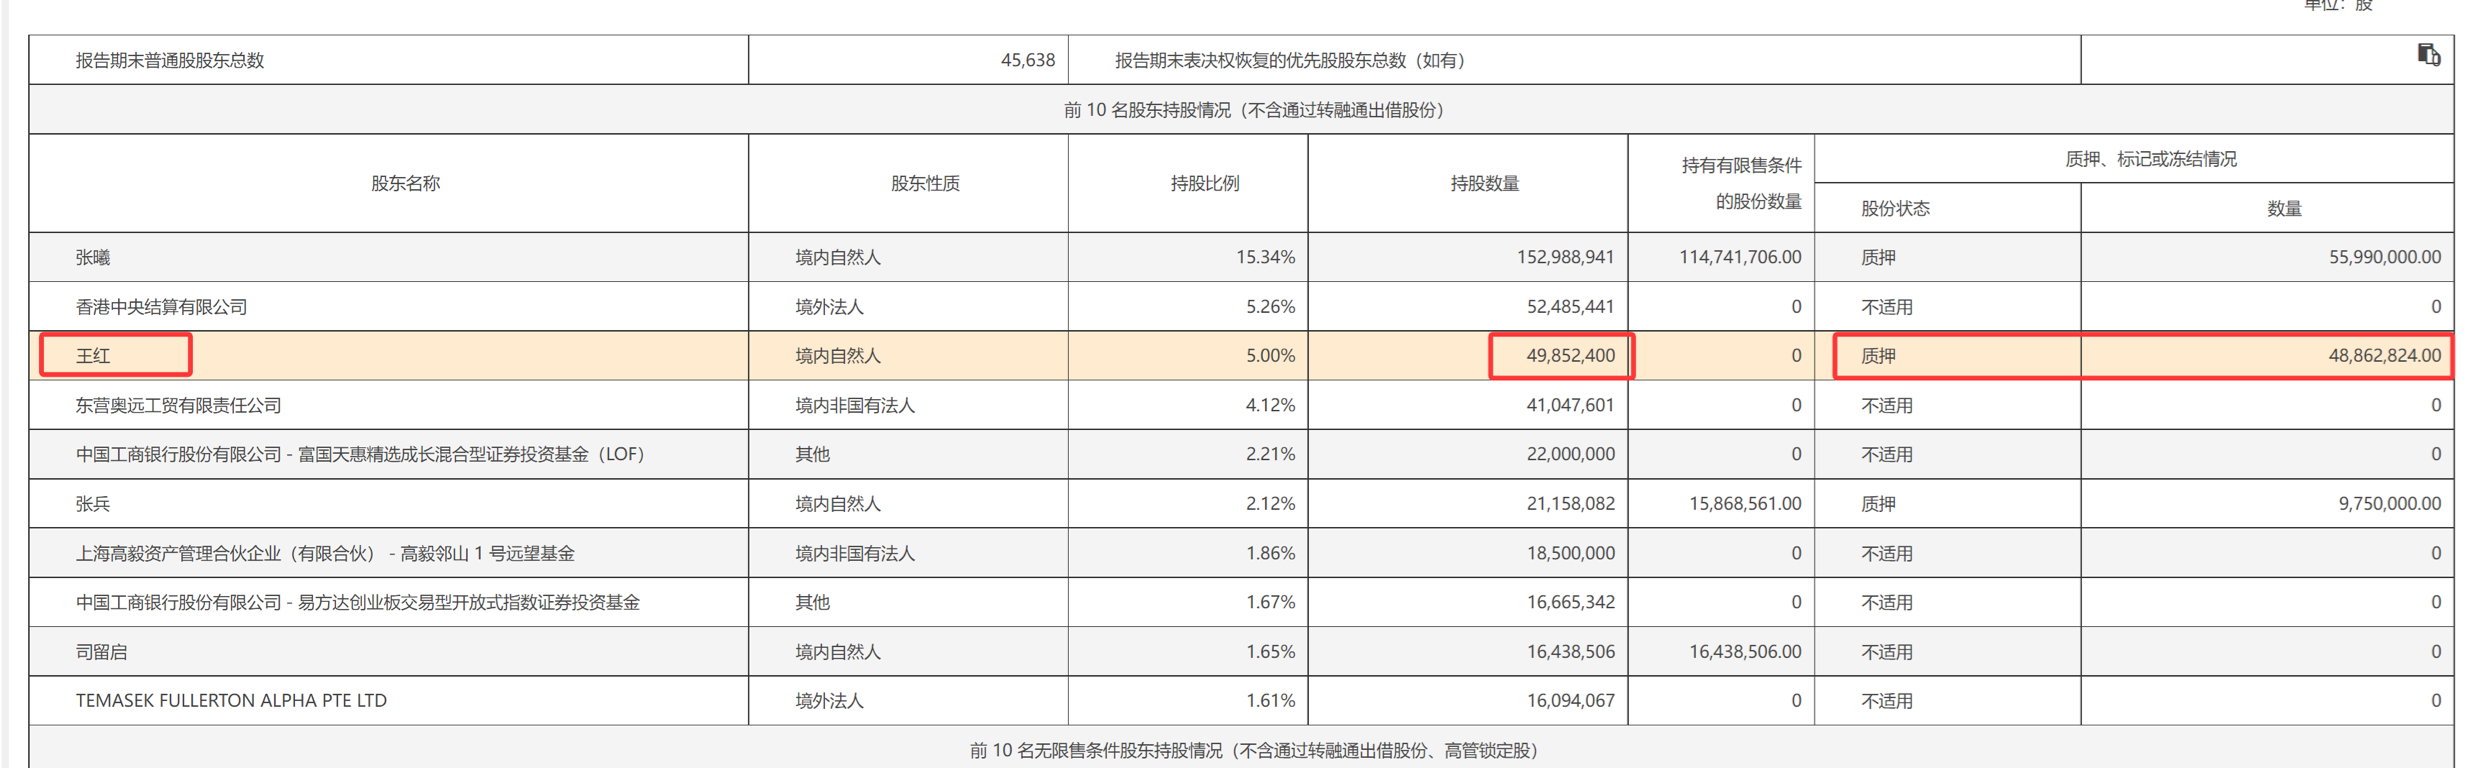Select 王红's share count 49,852,400
Viewport: 2469px width, 768px height.
(1570, 356)
